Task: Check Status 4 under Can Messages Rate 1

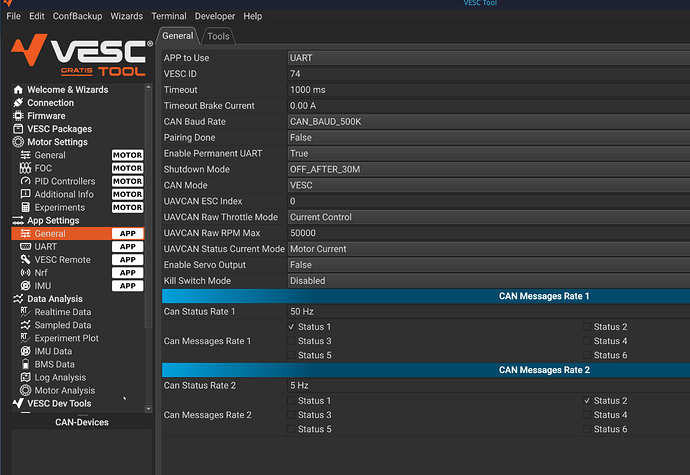Action: coord(587,341)
